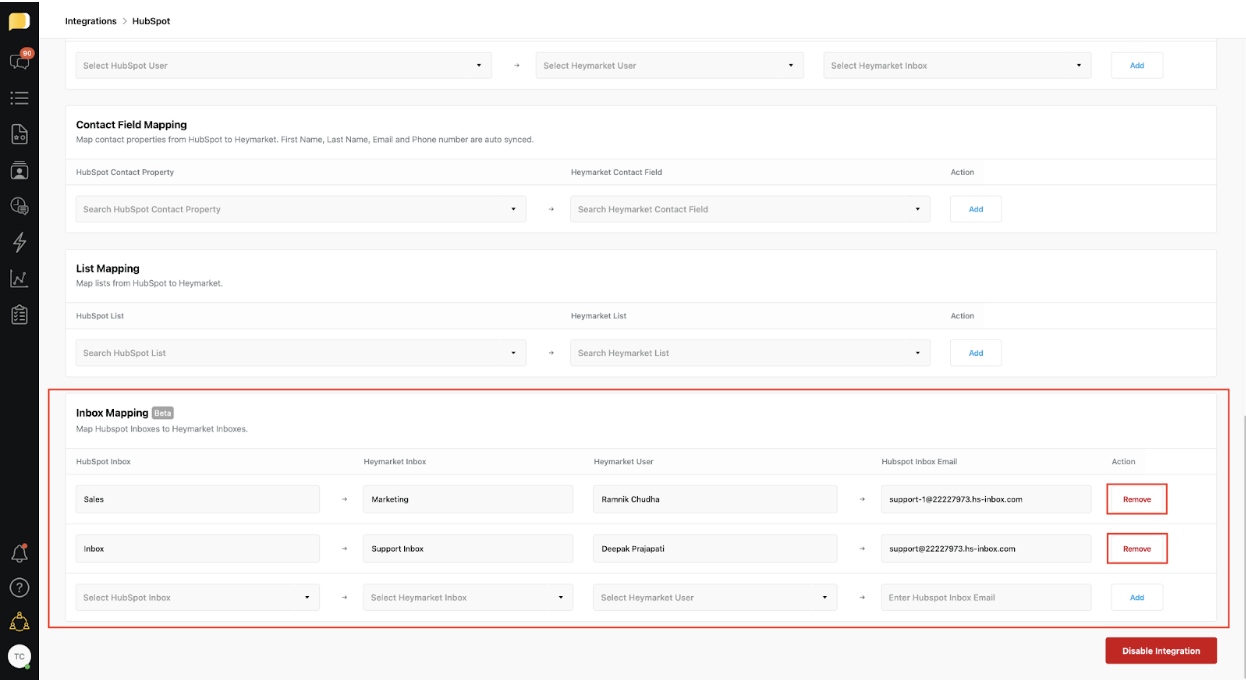
Task: Open Search HubSpot Contact Property dropdown
Action: [x=301, y=209]
